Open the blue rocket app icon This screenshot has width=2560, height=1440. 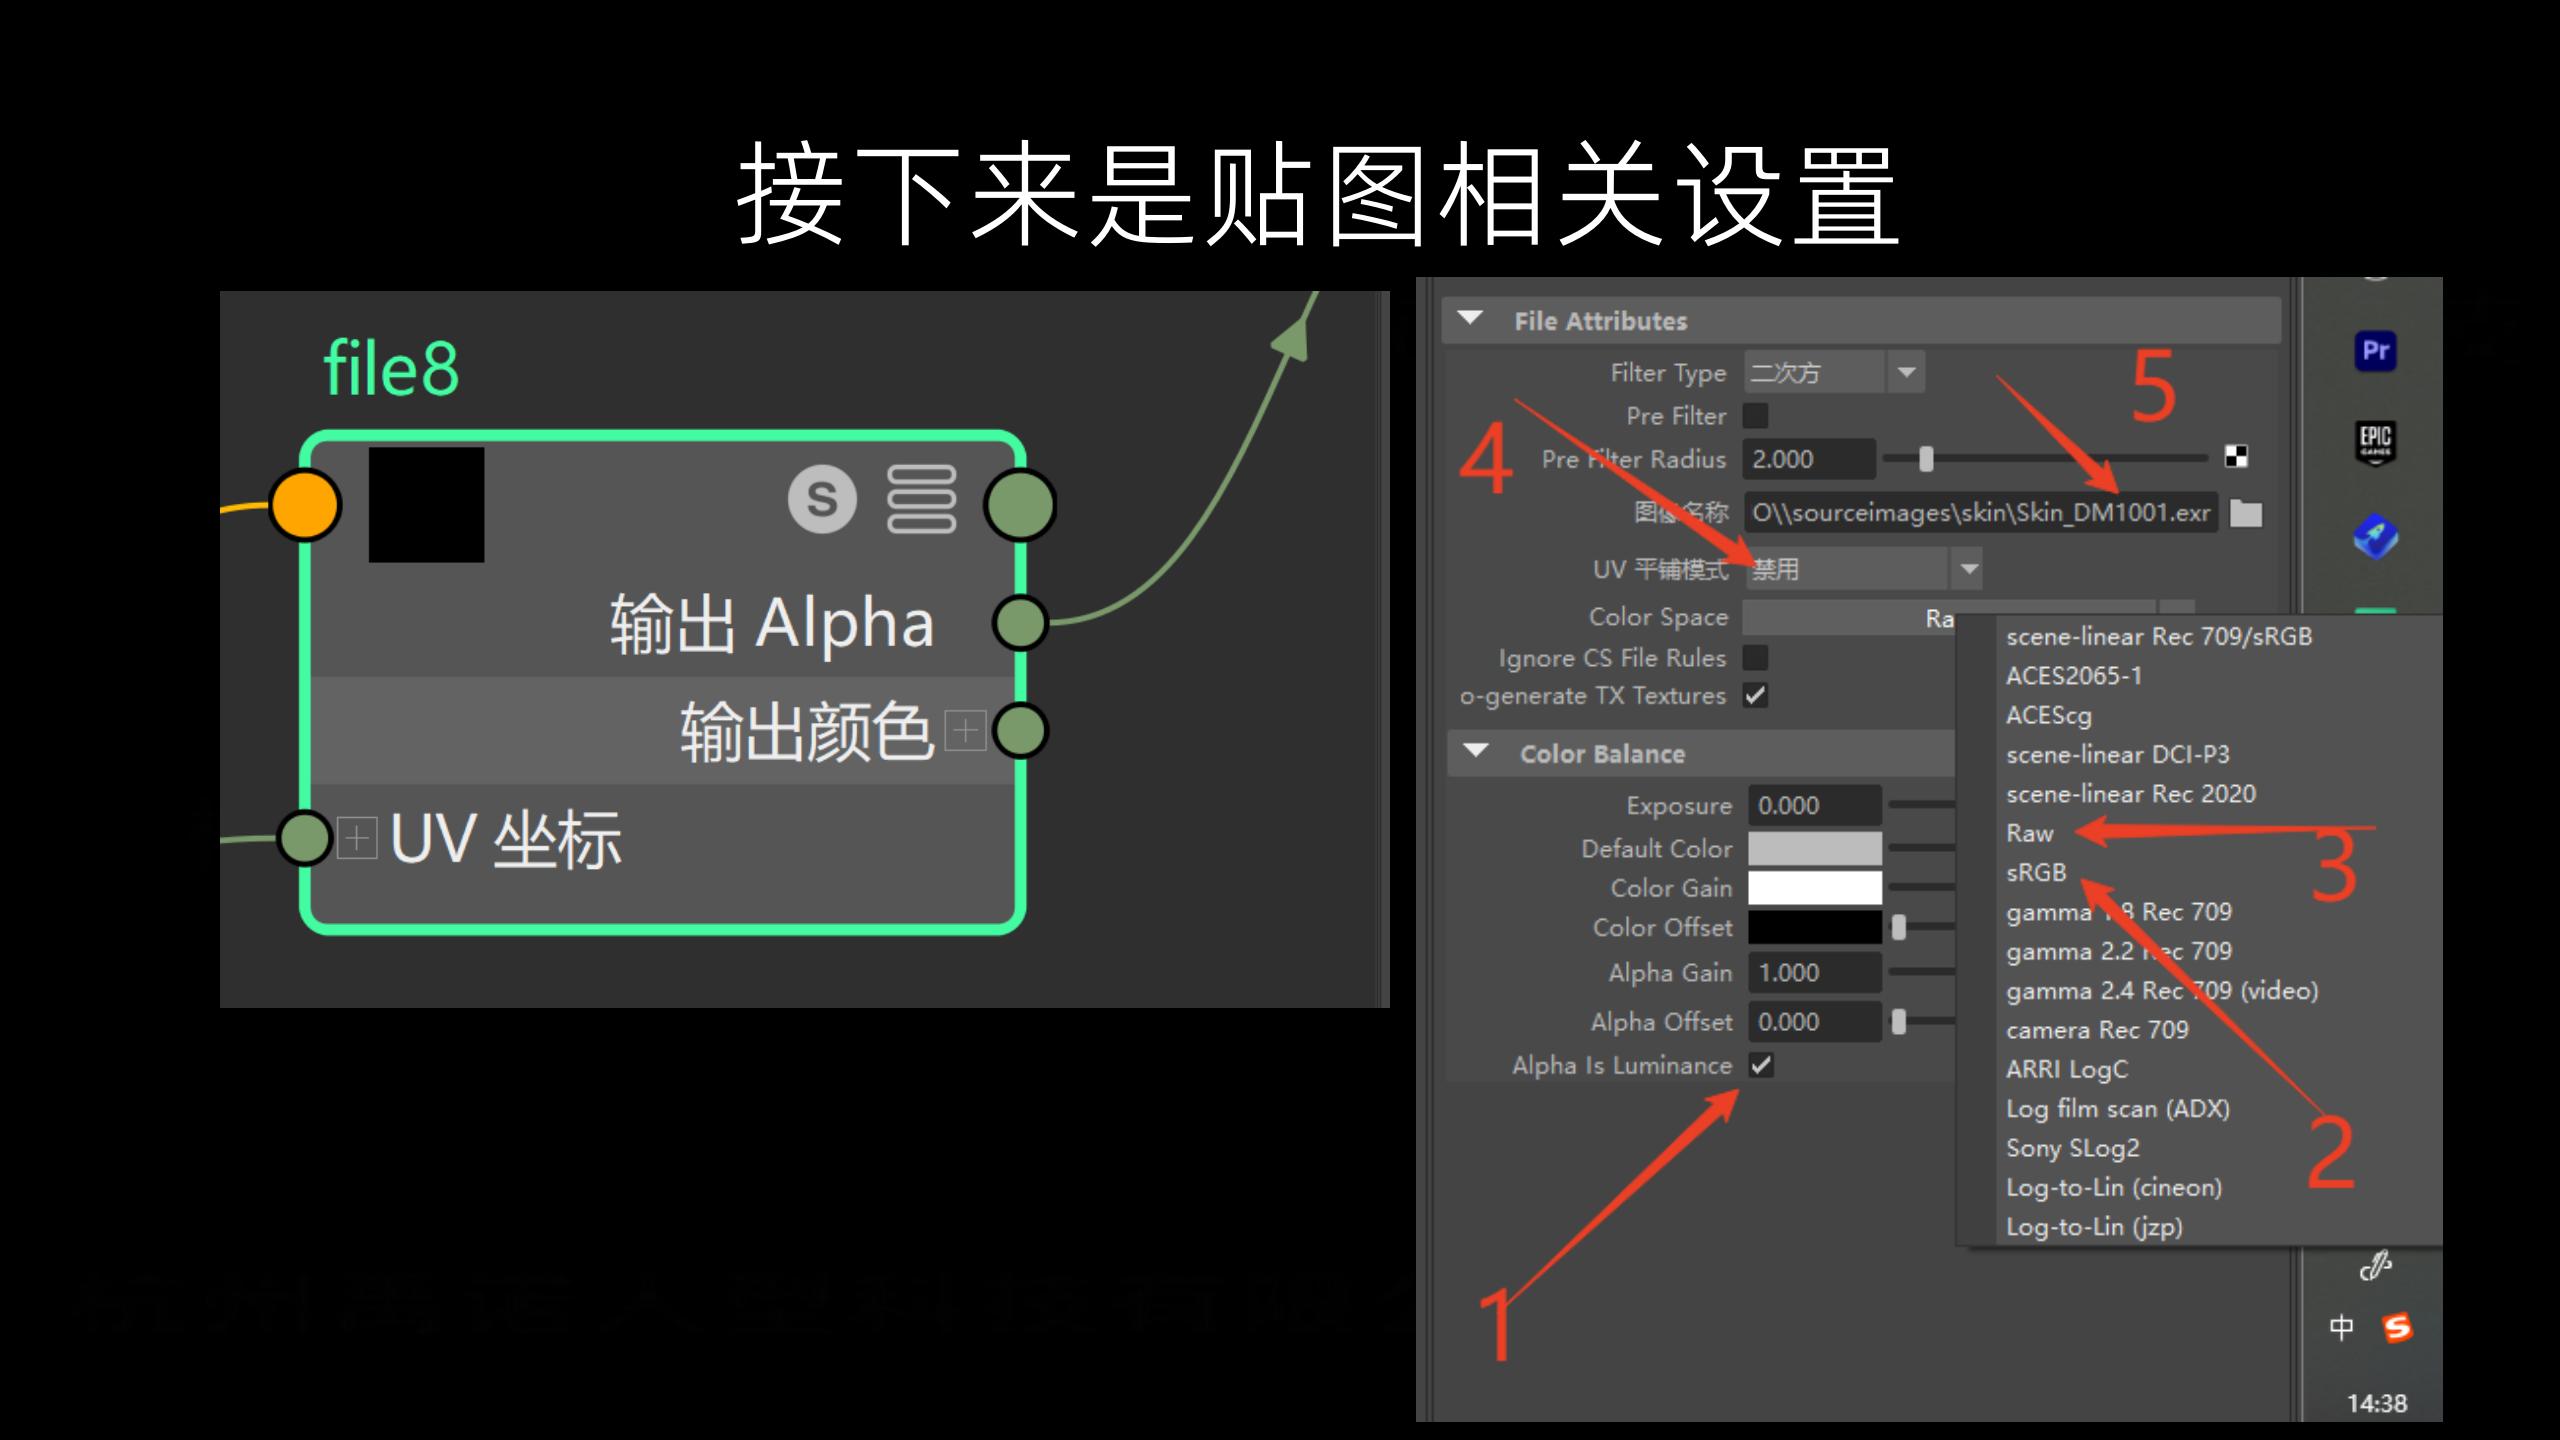coord(2375,536)
